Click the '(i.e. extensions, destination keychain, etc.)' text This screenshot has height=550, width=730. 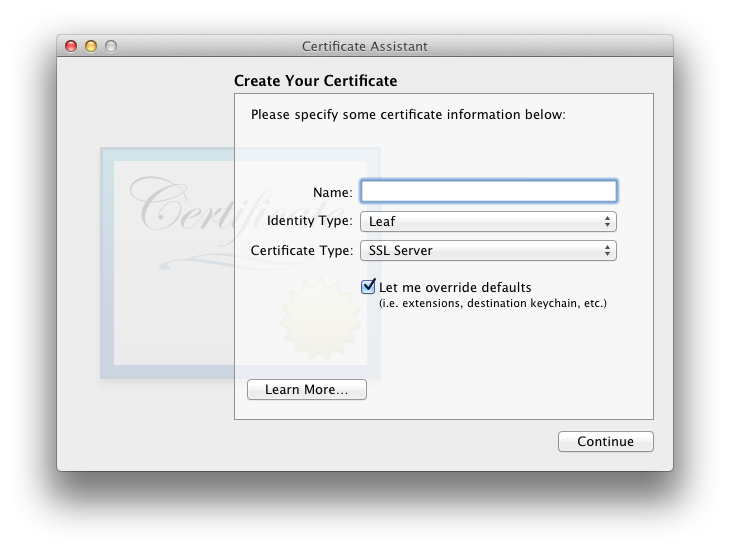click(493, 303)
